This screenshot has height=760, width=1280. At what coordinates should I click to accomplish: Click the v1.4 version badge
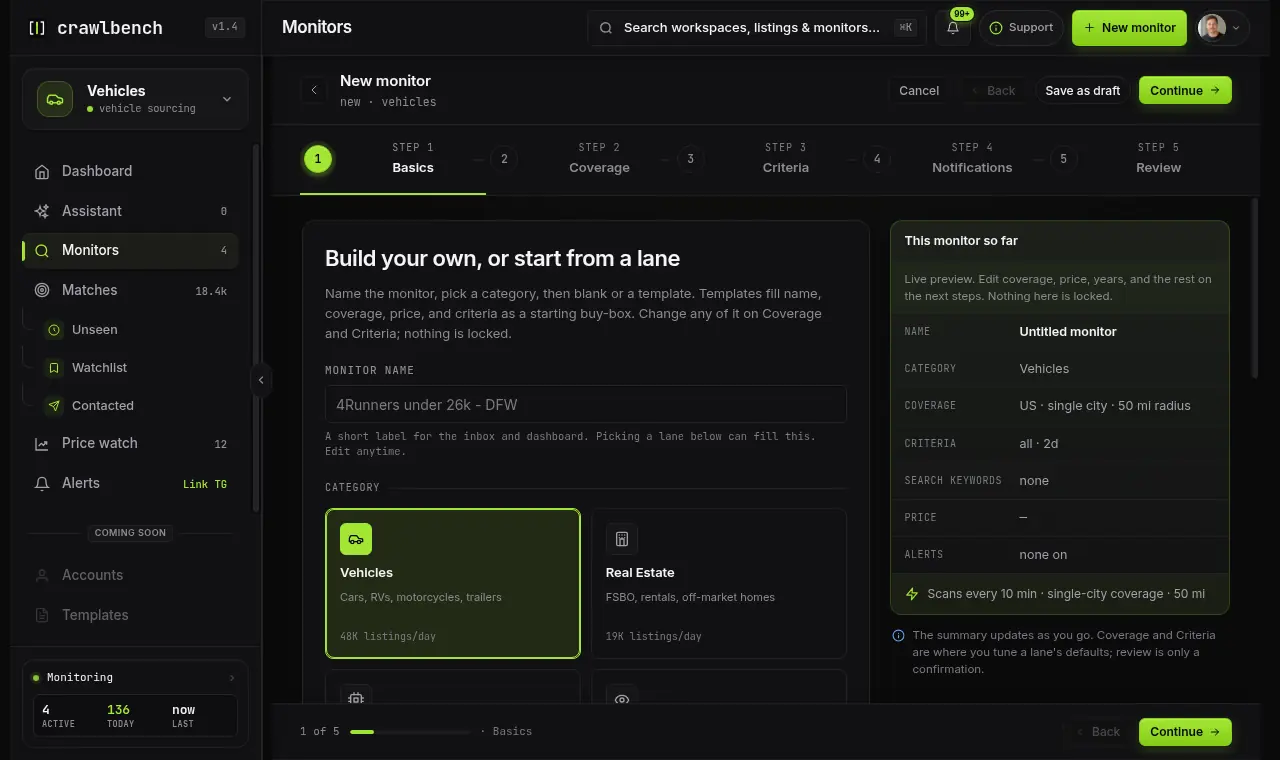[225, 28]
